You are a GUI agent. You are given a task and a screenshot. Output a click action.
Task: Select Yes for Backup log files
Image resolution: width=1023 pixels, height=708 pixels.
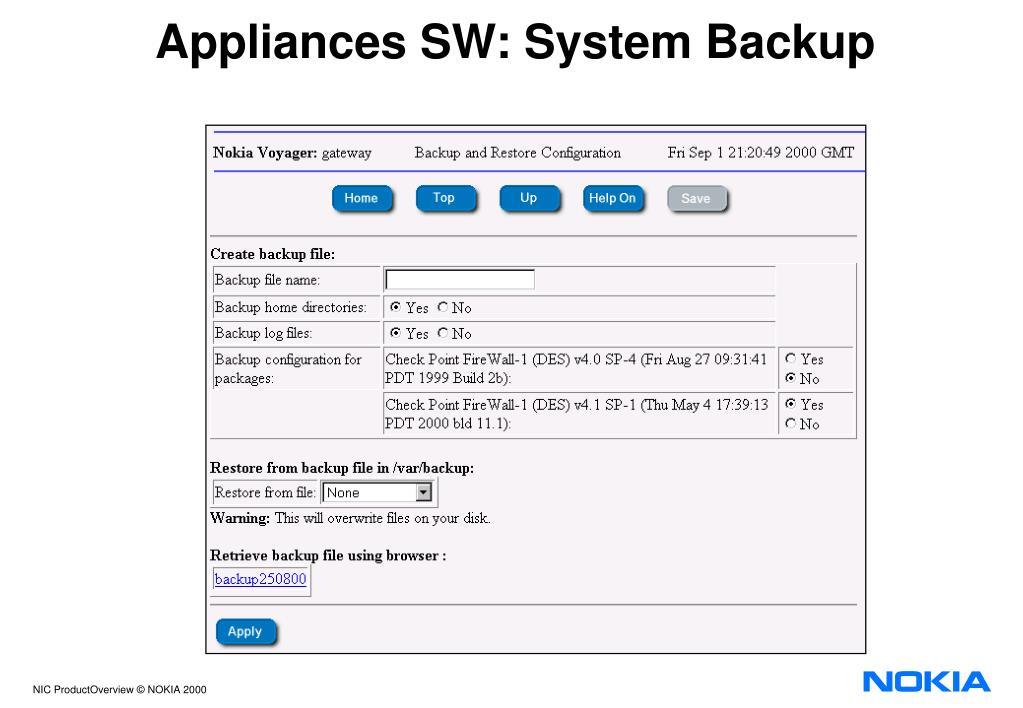point(395,333)
